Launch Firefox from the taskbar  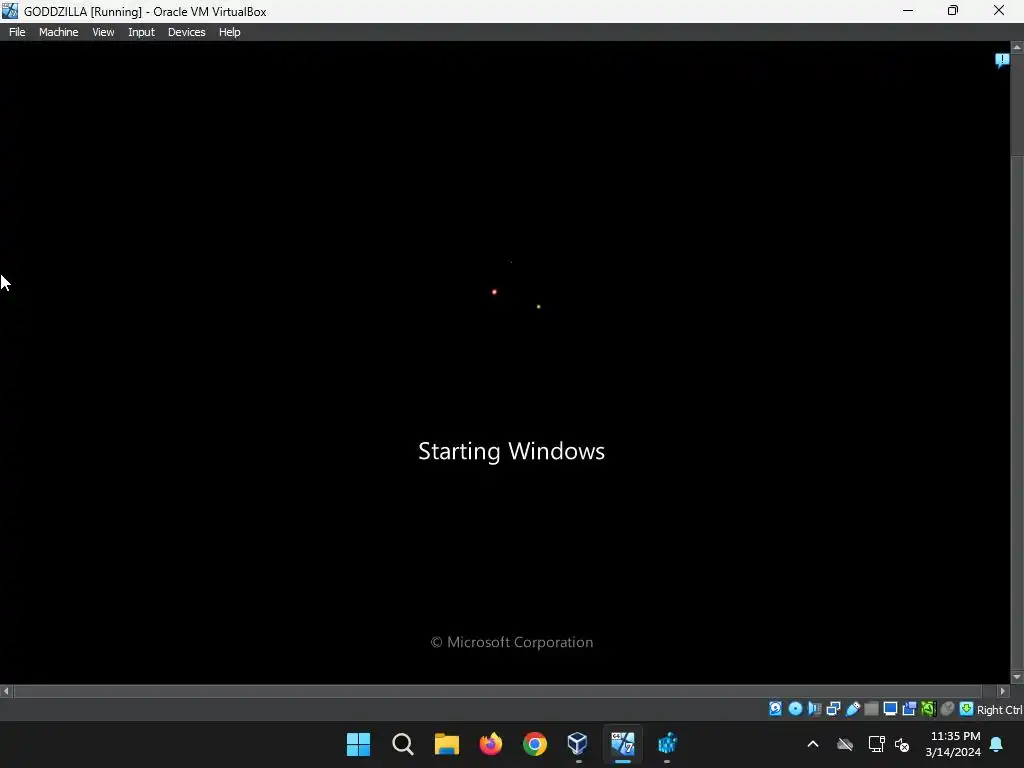coord(490,744)
